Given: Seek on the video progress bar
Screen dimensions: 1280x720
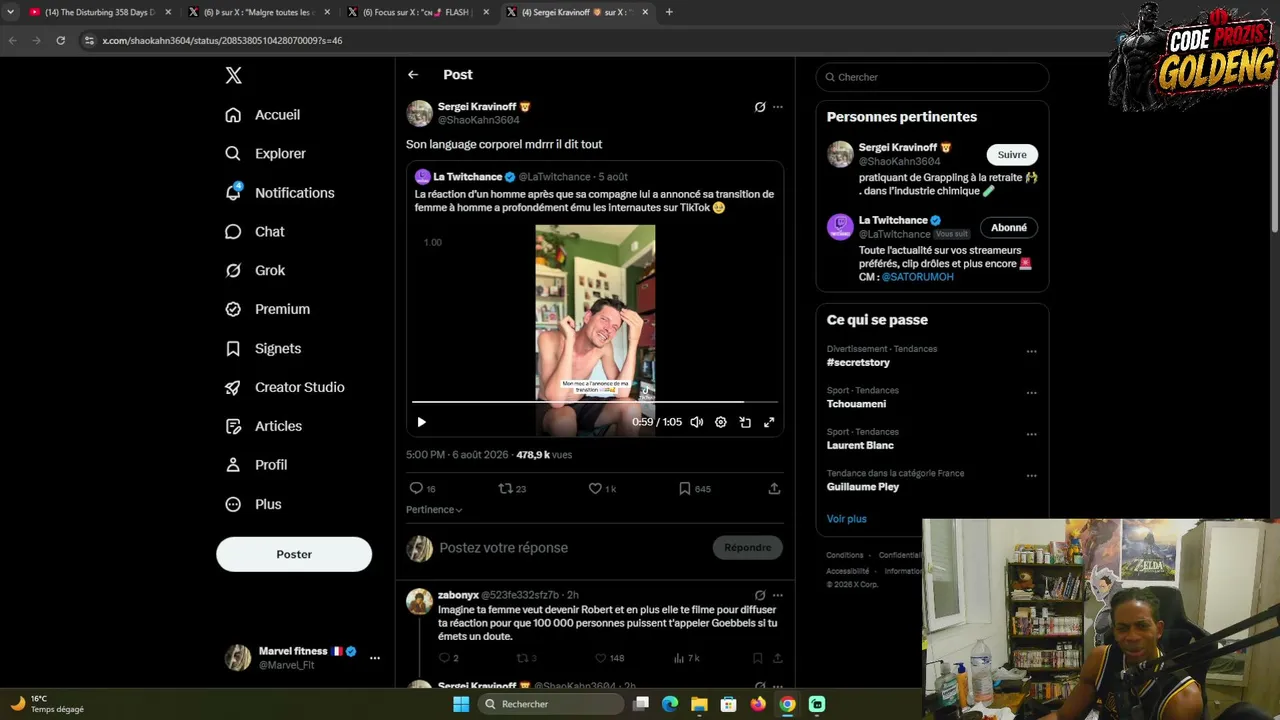Looking at the screenshot, I should (595, 402).
